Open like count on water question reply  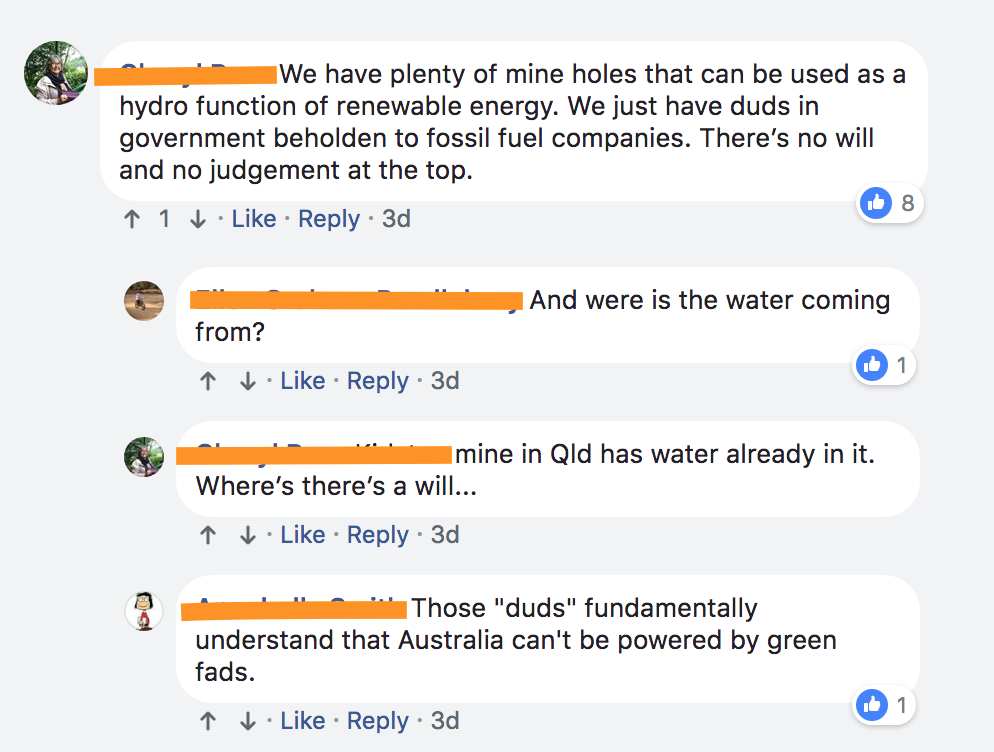pyautogui.click(x=884, y=366)
